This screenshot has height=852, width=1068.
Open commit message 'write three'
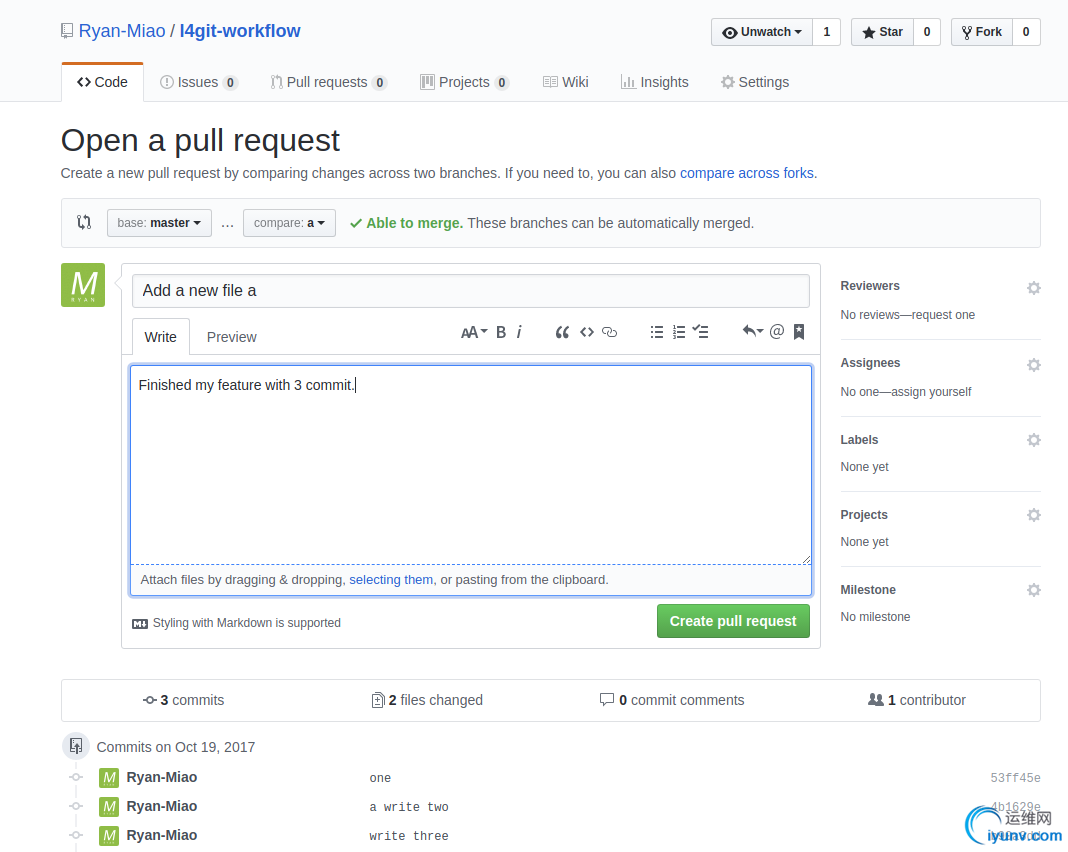pyautogui.click(x=409, y=836)
